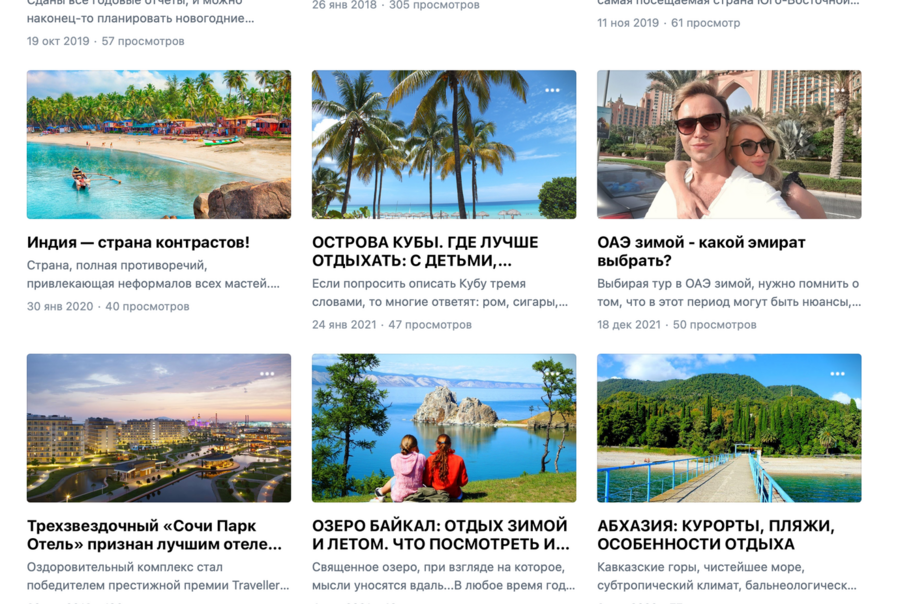This screenshot has height=604, width=900.
Task: Open India beach cover image
Action: [159, 145]
